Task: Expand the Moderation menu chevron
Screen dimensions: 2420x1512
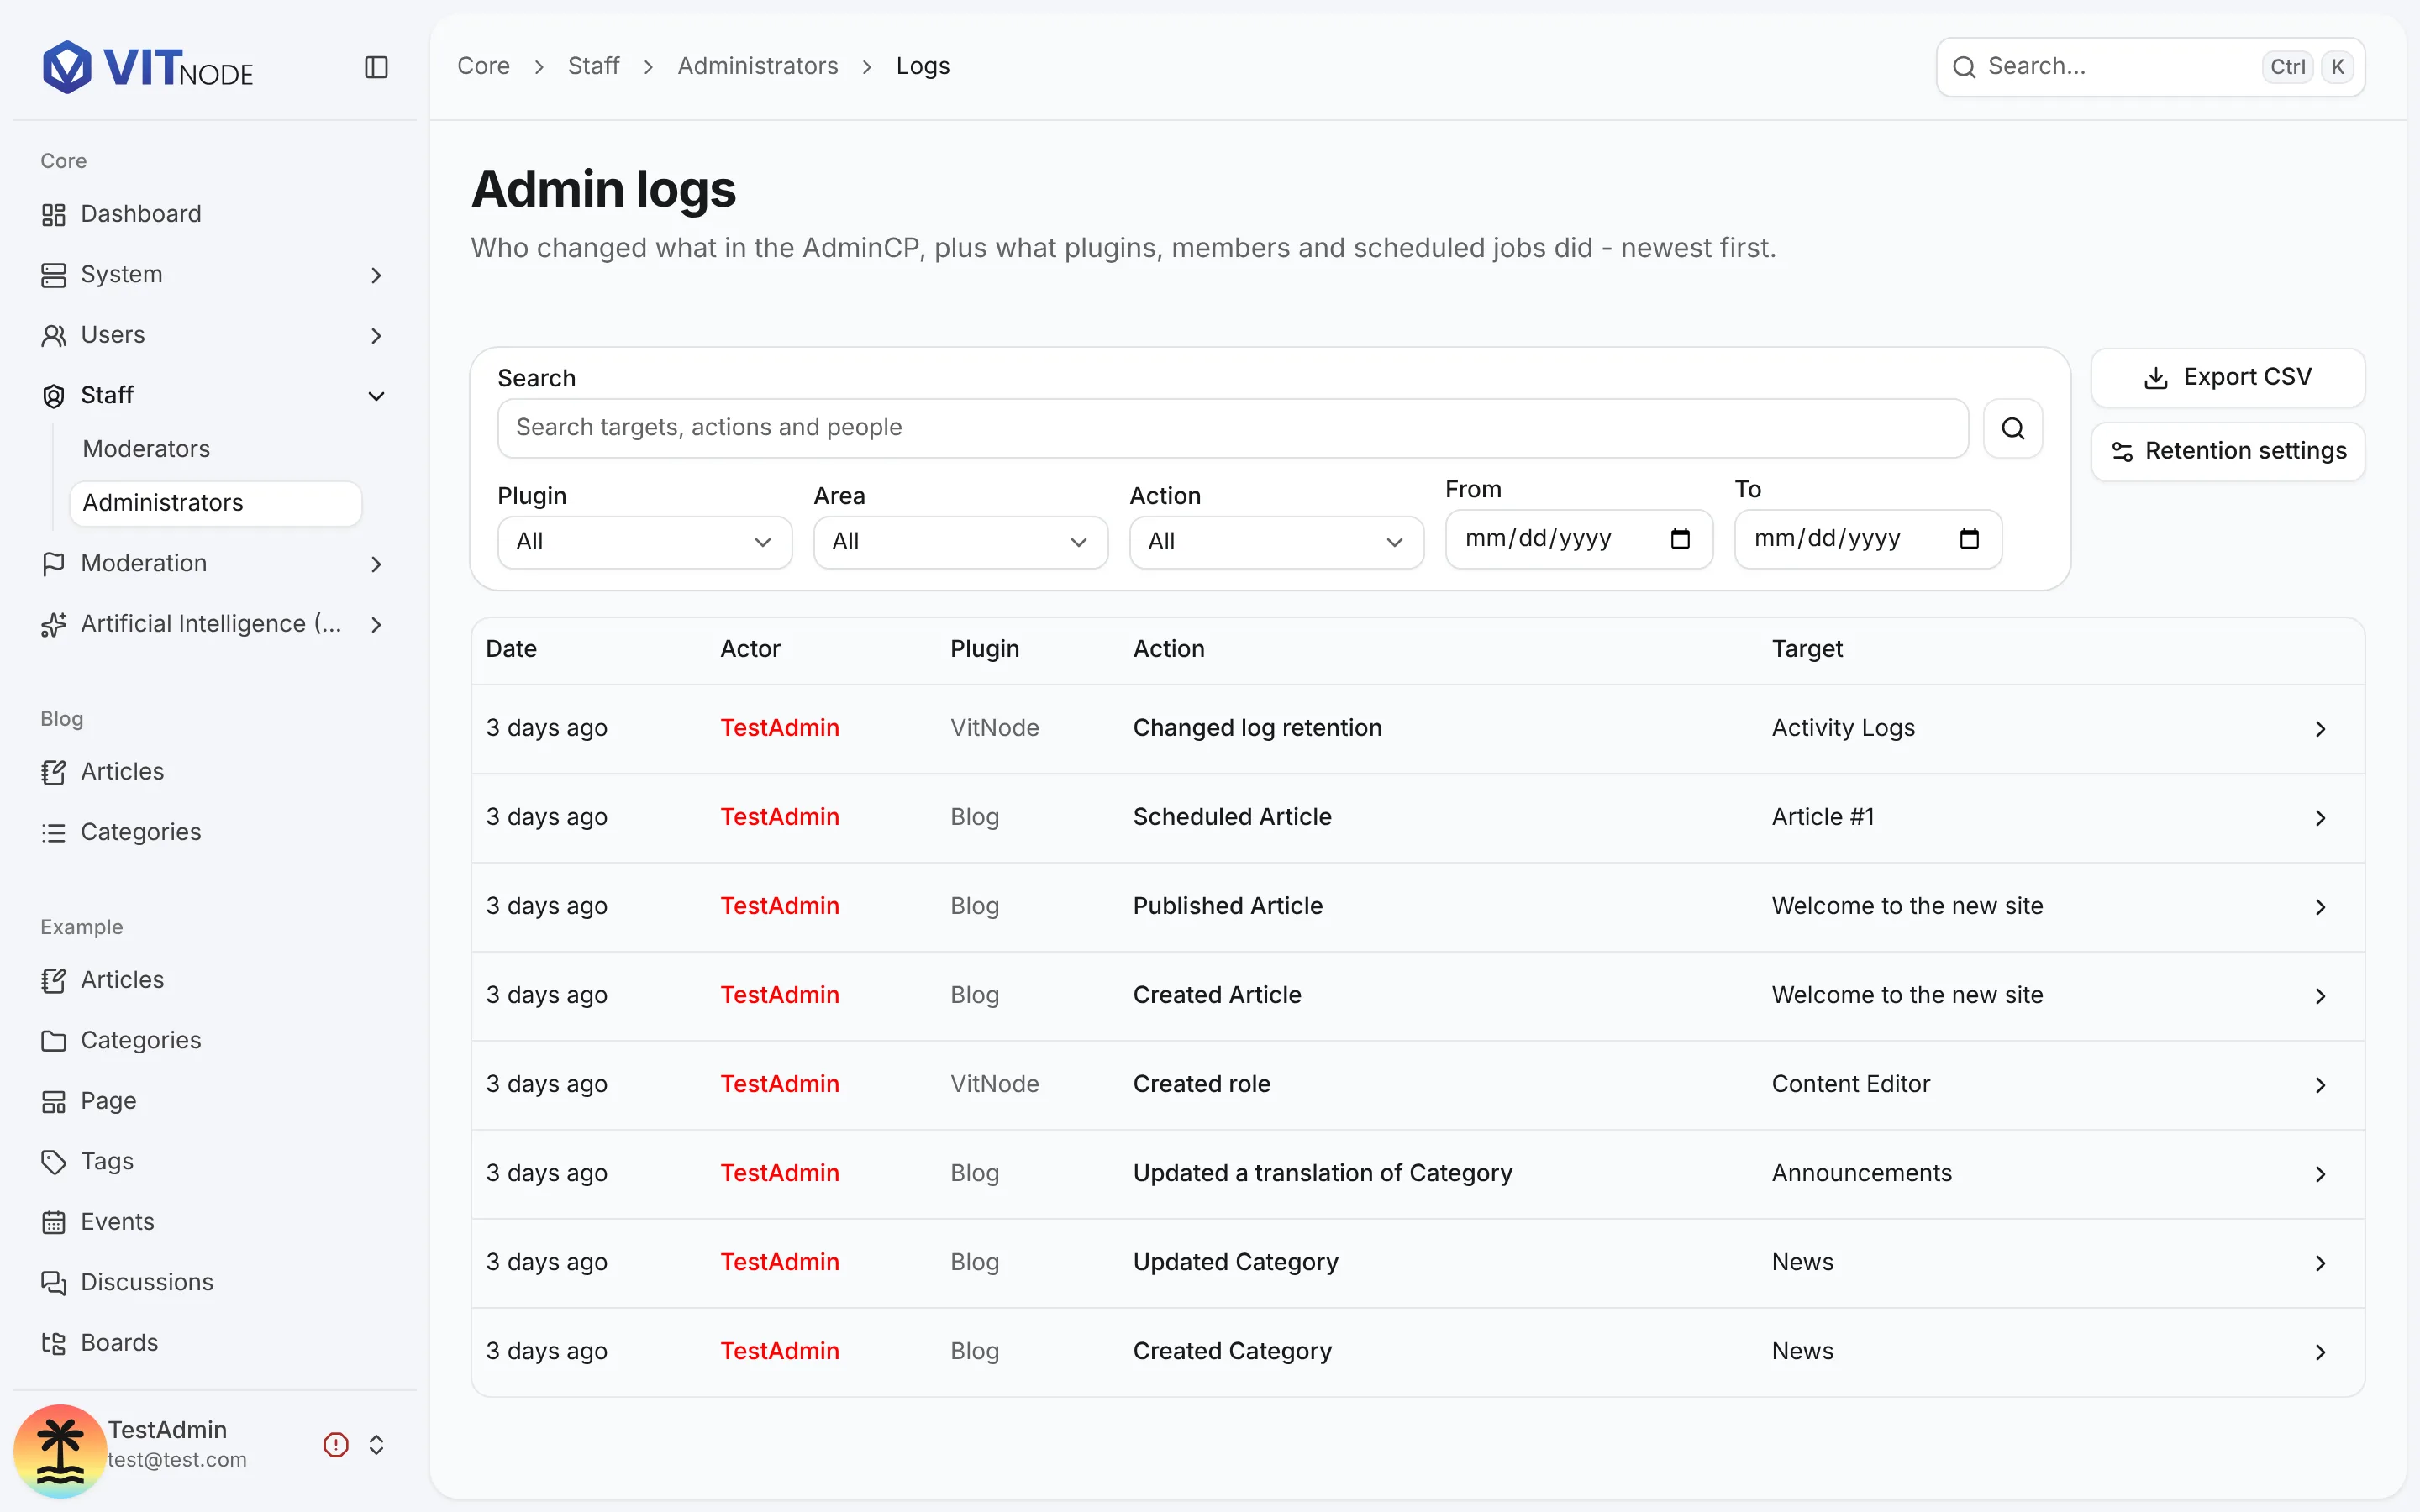Action: 376,564
